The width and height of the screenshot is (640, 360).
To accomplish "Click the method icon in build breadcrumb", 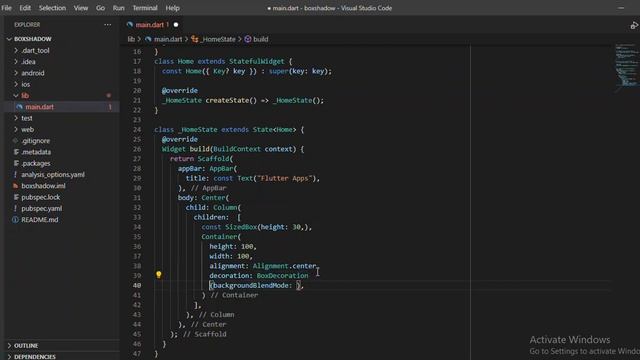I will (248, 39).
